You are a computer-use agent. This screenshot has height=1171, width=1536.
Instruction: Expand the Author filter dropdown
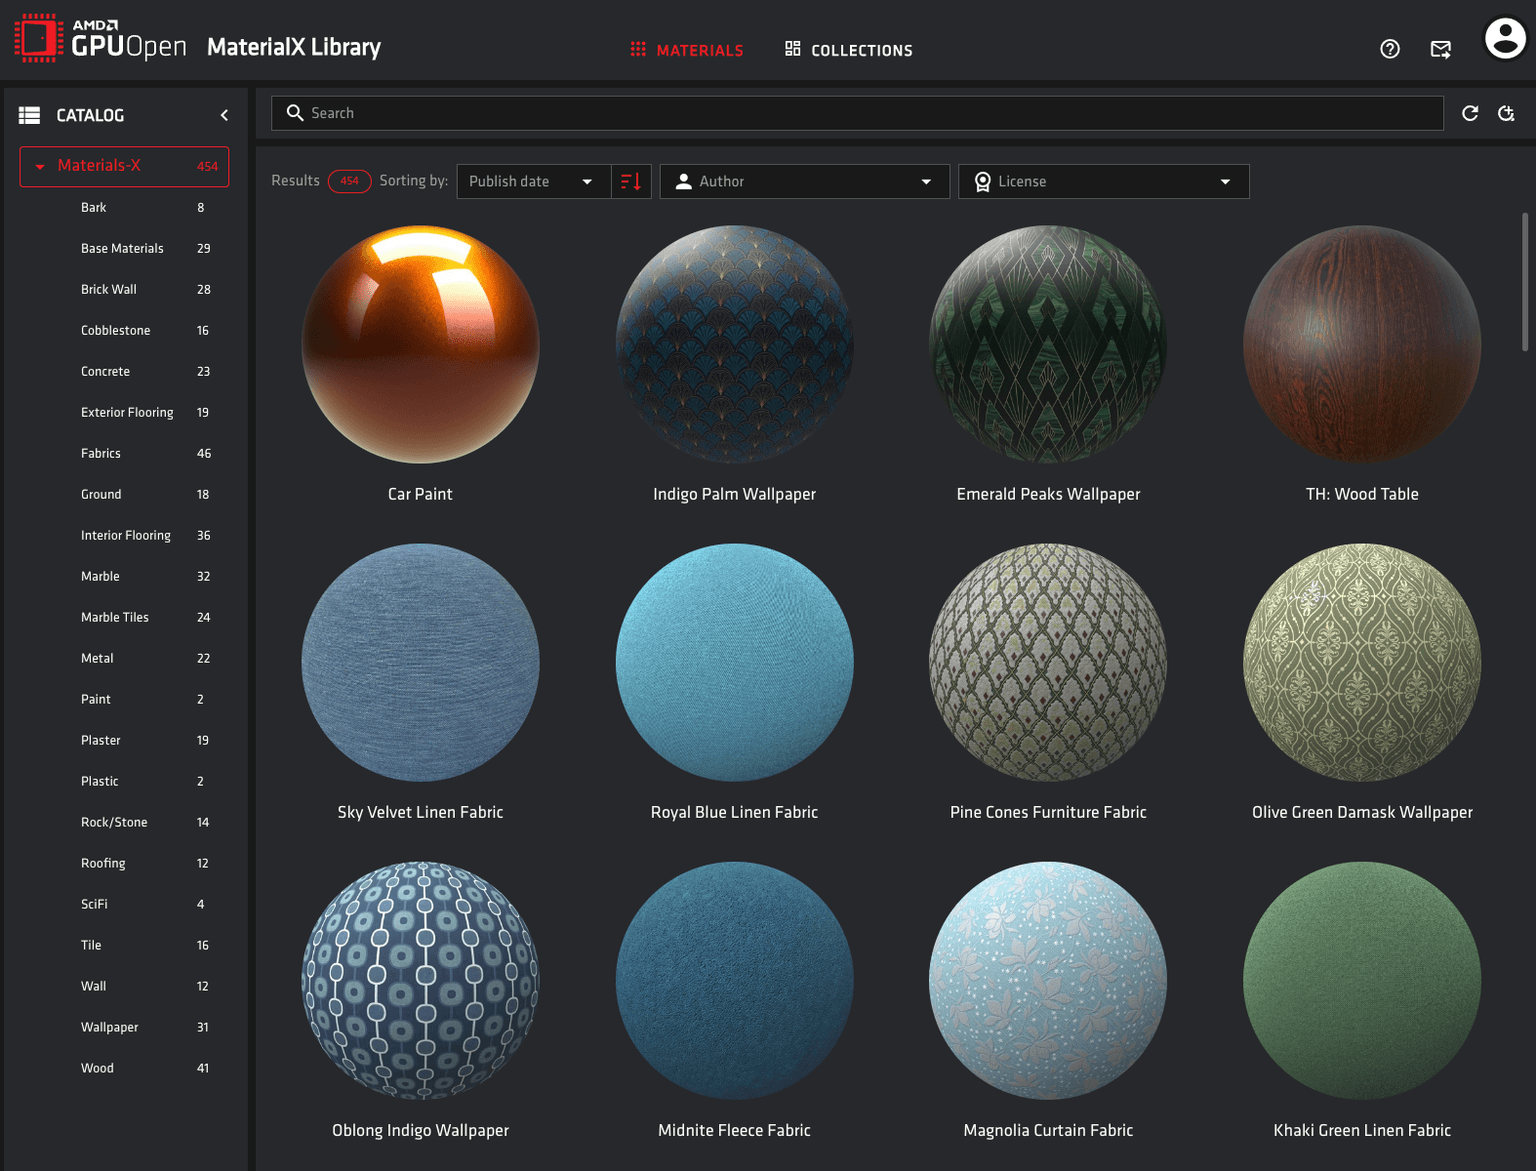point(804,181)
